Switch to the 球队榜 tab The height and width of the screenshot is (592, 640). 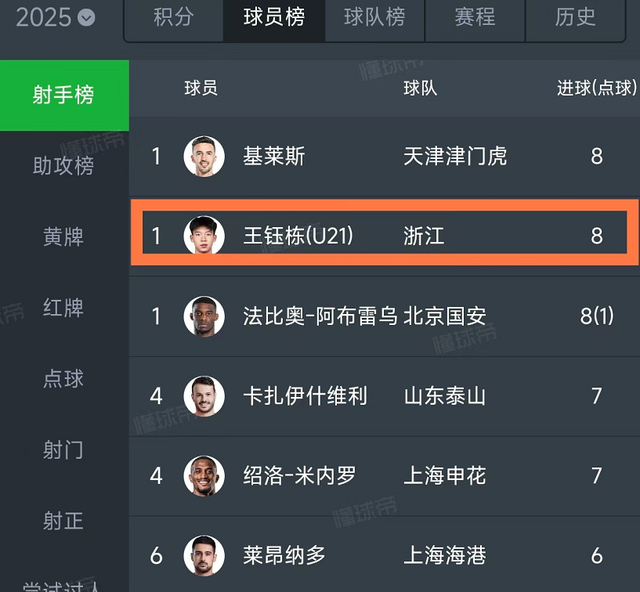(375, 18)
